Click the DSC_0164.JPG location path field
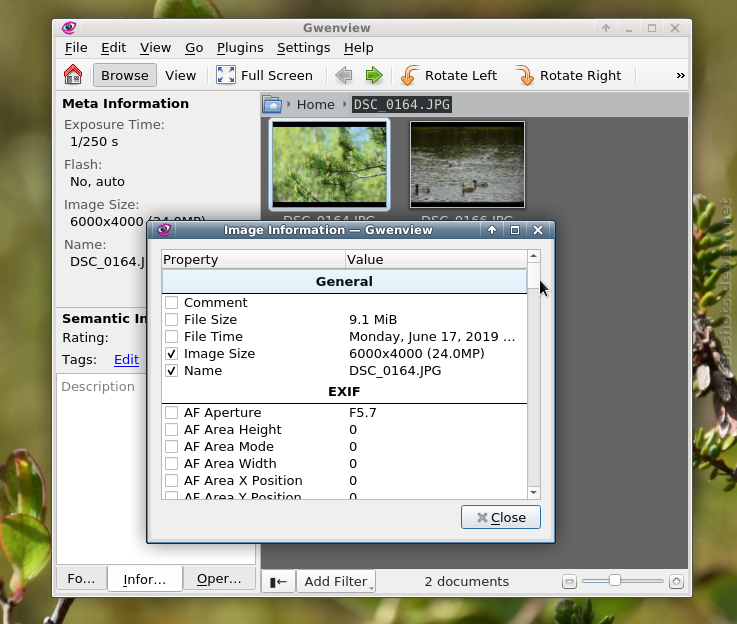 point(402,104)
